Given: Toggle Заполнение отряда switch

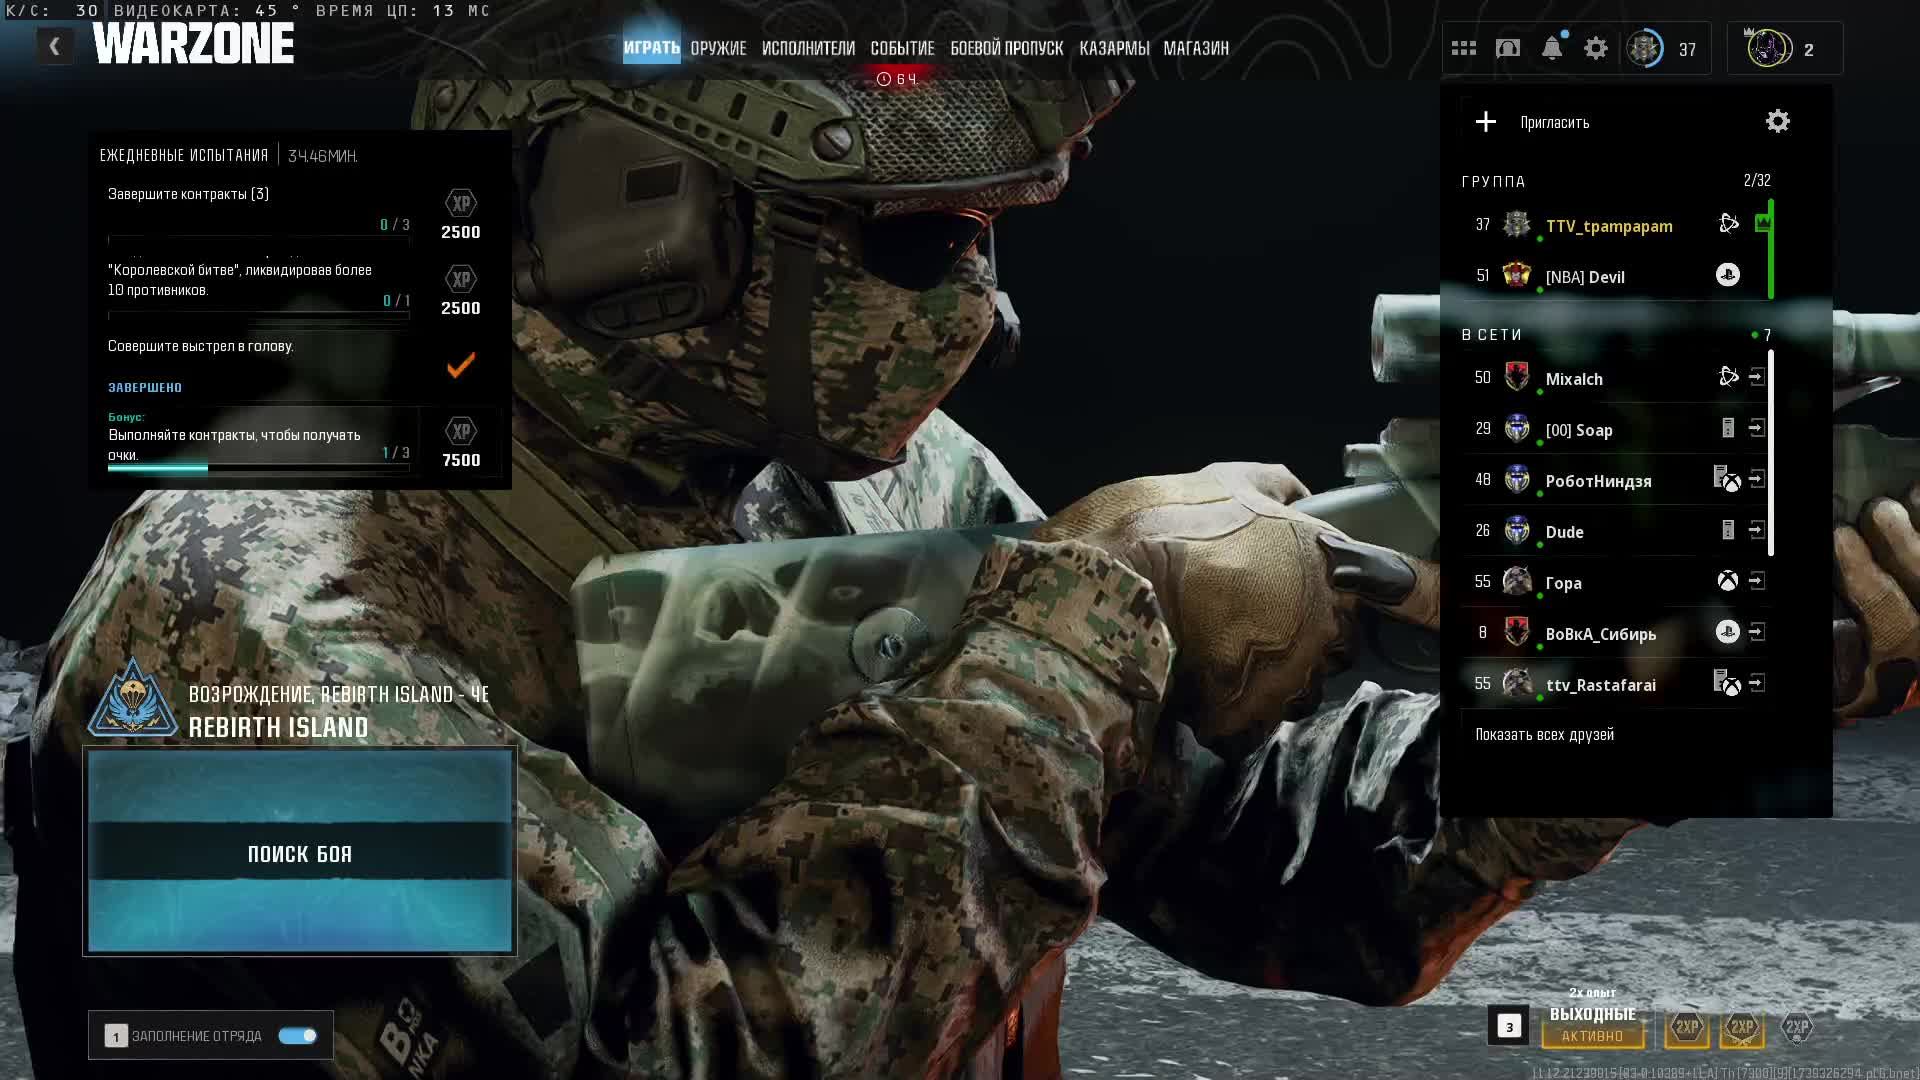Looking at the screenshot, I should click(x=297, y=1036).
